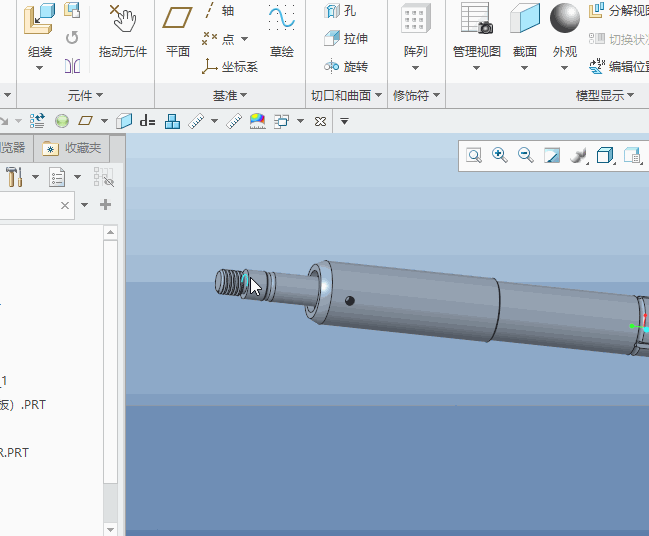Open the 基准 group menu
Image resolution: width=649 pixels, height=536 pixels.
click(230, 96)
